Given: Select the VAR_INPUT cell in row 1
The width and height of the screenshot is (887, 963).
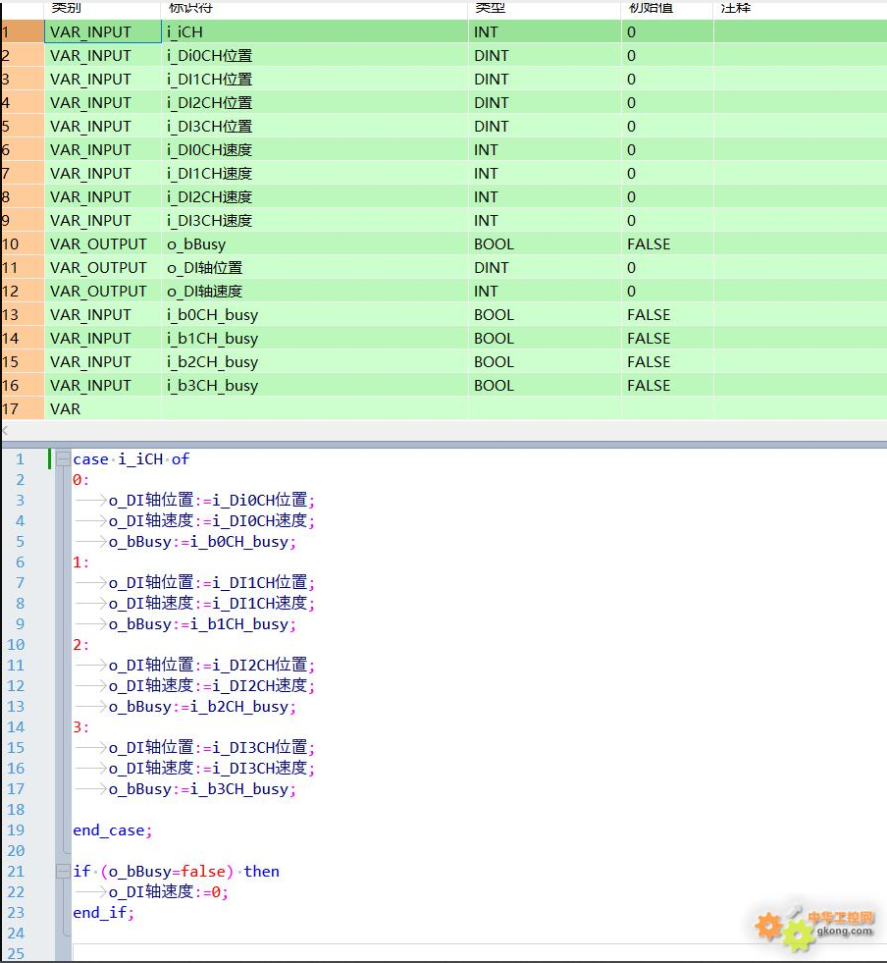Looking at the screenshot, I should point(103,32).
